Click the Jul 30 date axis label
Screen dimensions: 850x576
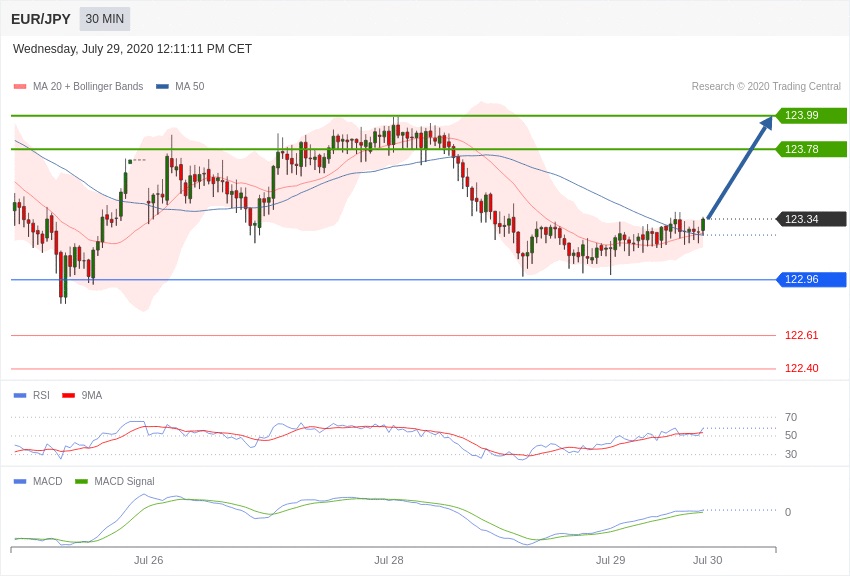point(707,560)
